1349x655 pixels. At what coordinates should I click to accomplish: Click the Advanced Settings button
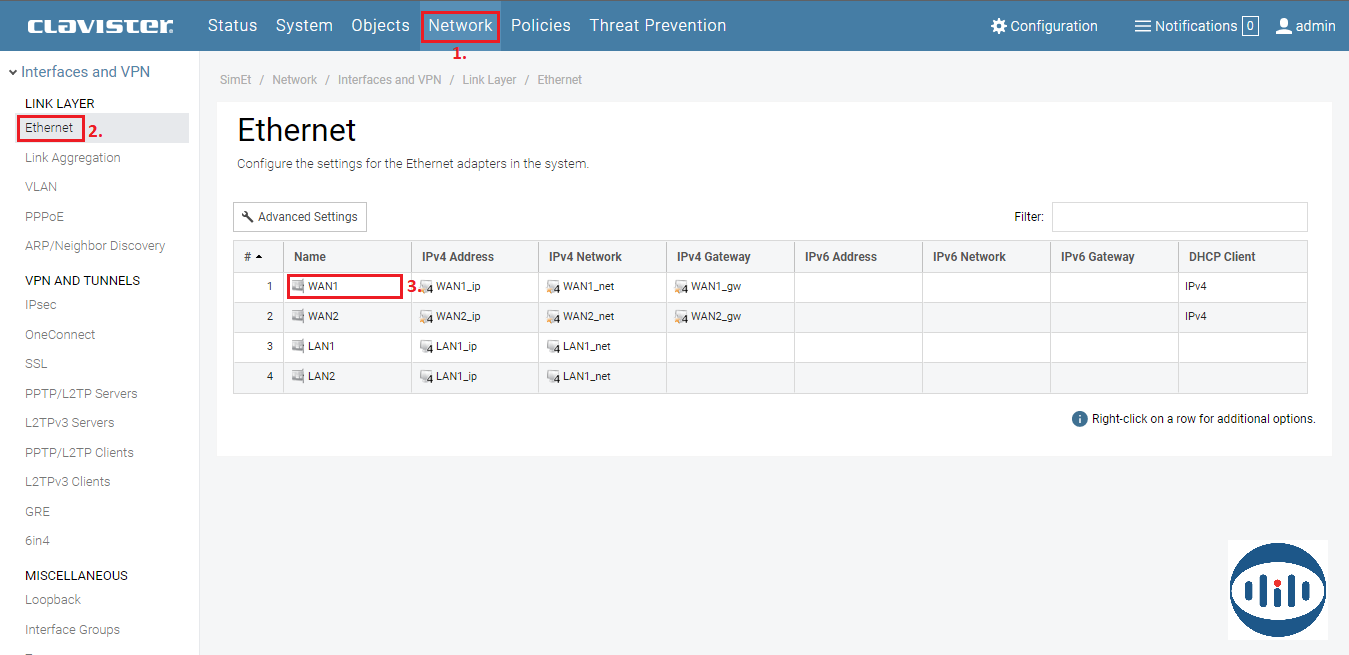300,217
